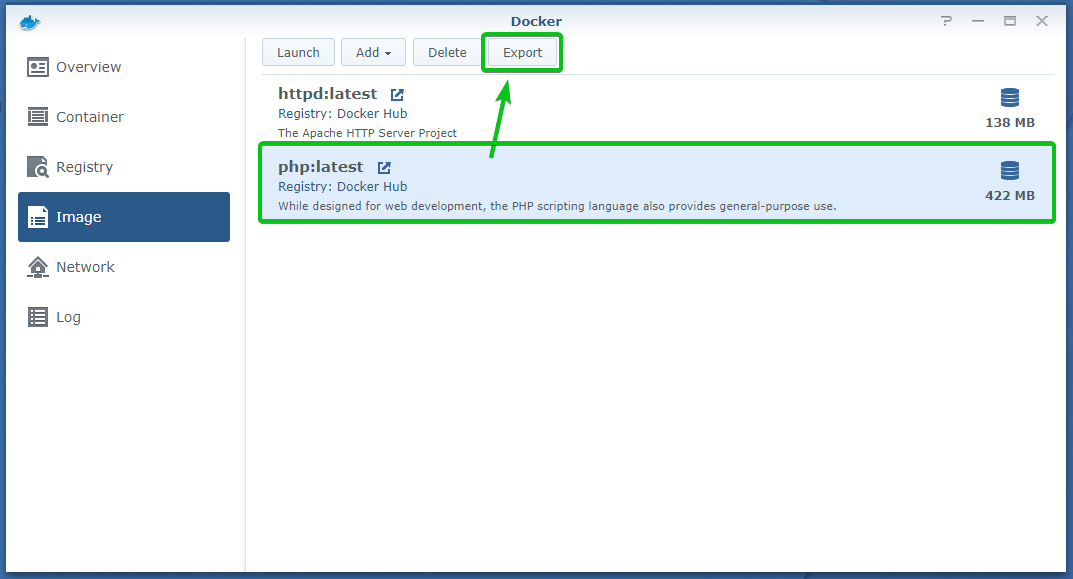Launch the selected image
Viewport: 1073px width, 579px height.
coord(298,53)
